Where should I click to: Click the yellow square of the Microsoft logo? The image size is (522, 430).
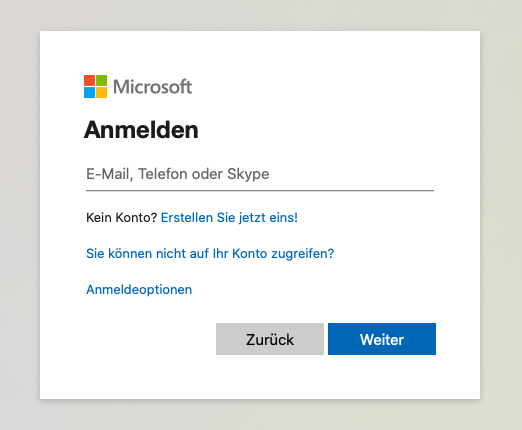(102, 92)
